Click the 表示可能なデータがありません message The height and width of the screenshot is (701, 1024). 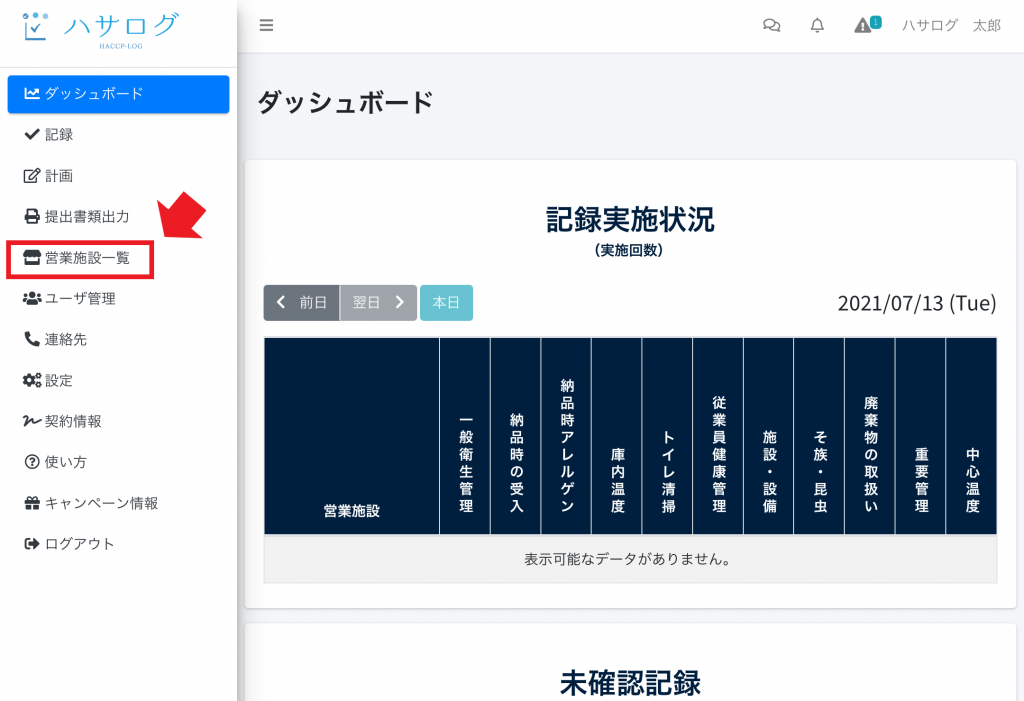628,559
